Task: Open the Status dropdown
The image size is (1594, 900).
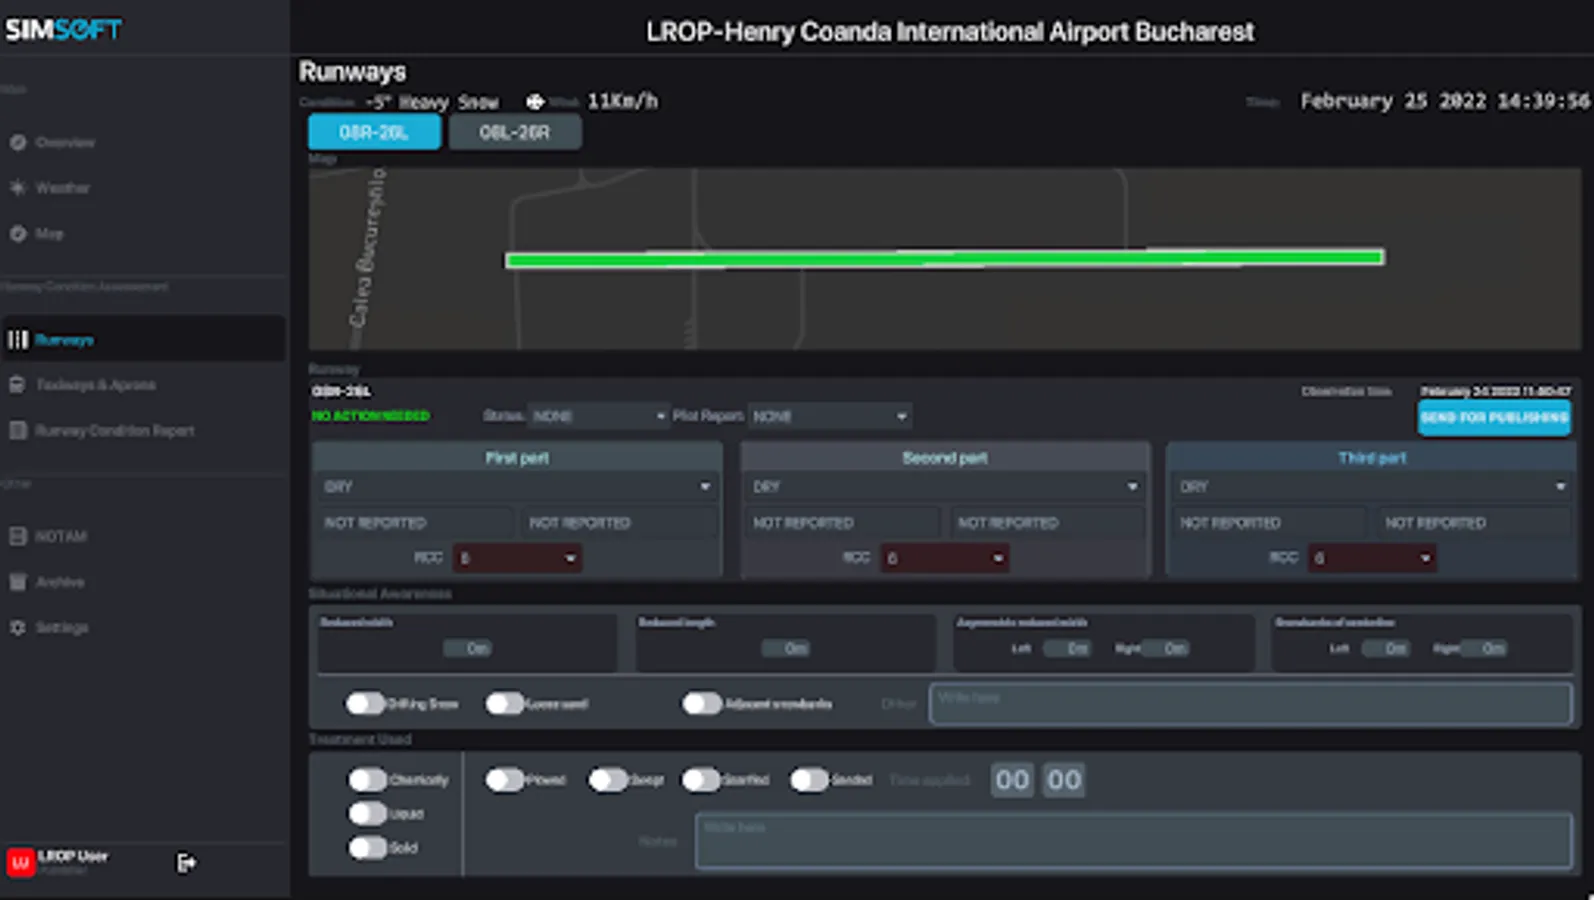Action: pos(598,416)
